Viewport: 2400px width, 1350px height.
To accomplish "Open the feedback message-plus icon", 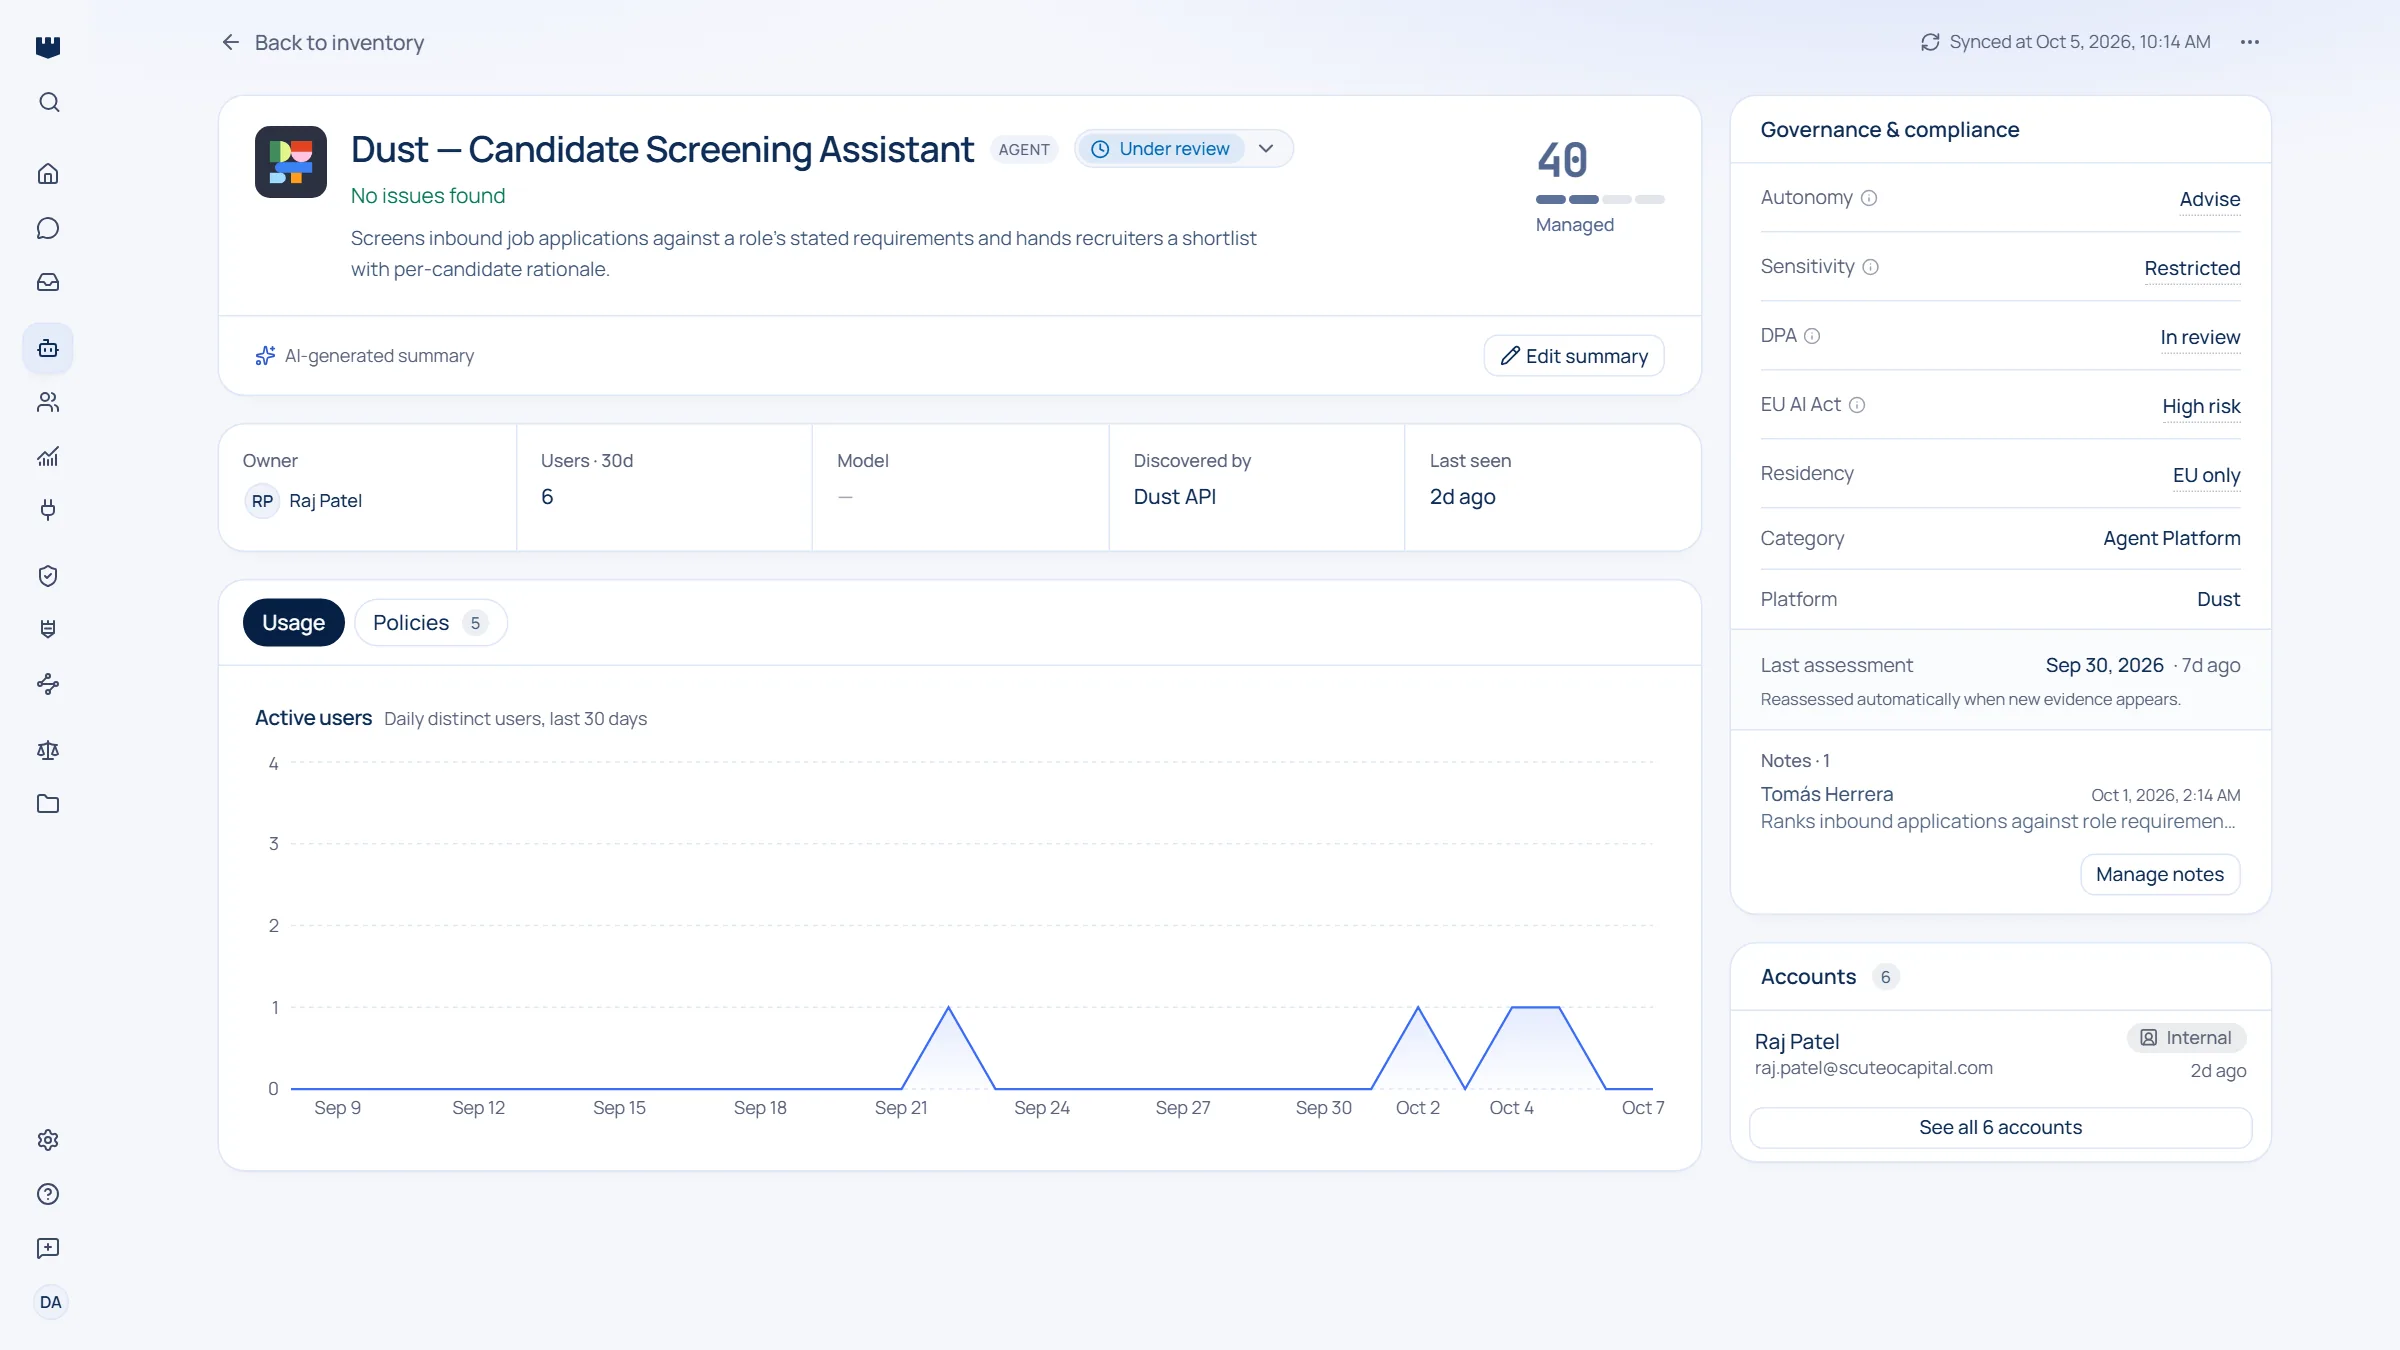I will coord(48,1248).
